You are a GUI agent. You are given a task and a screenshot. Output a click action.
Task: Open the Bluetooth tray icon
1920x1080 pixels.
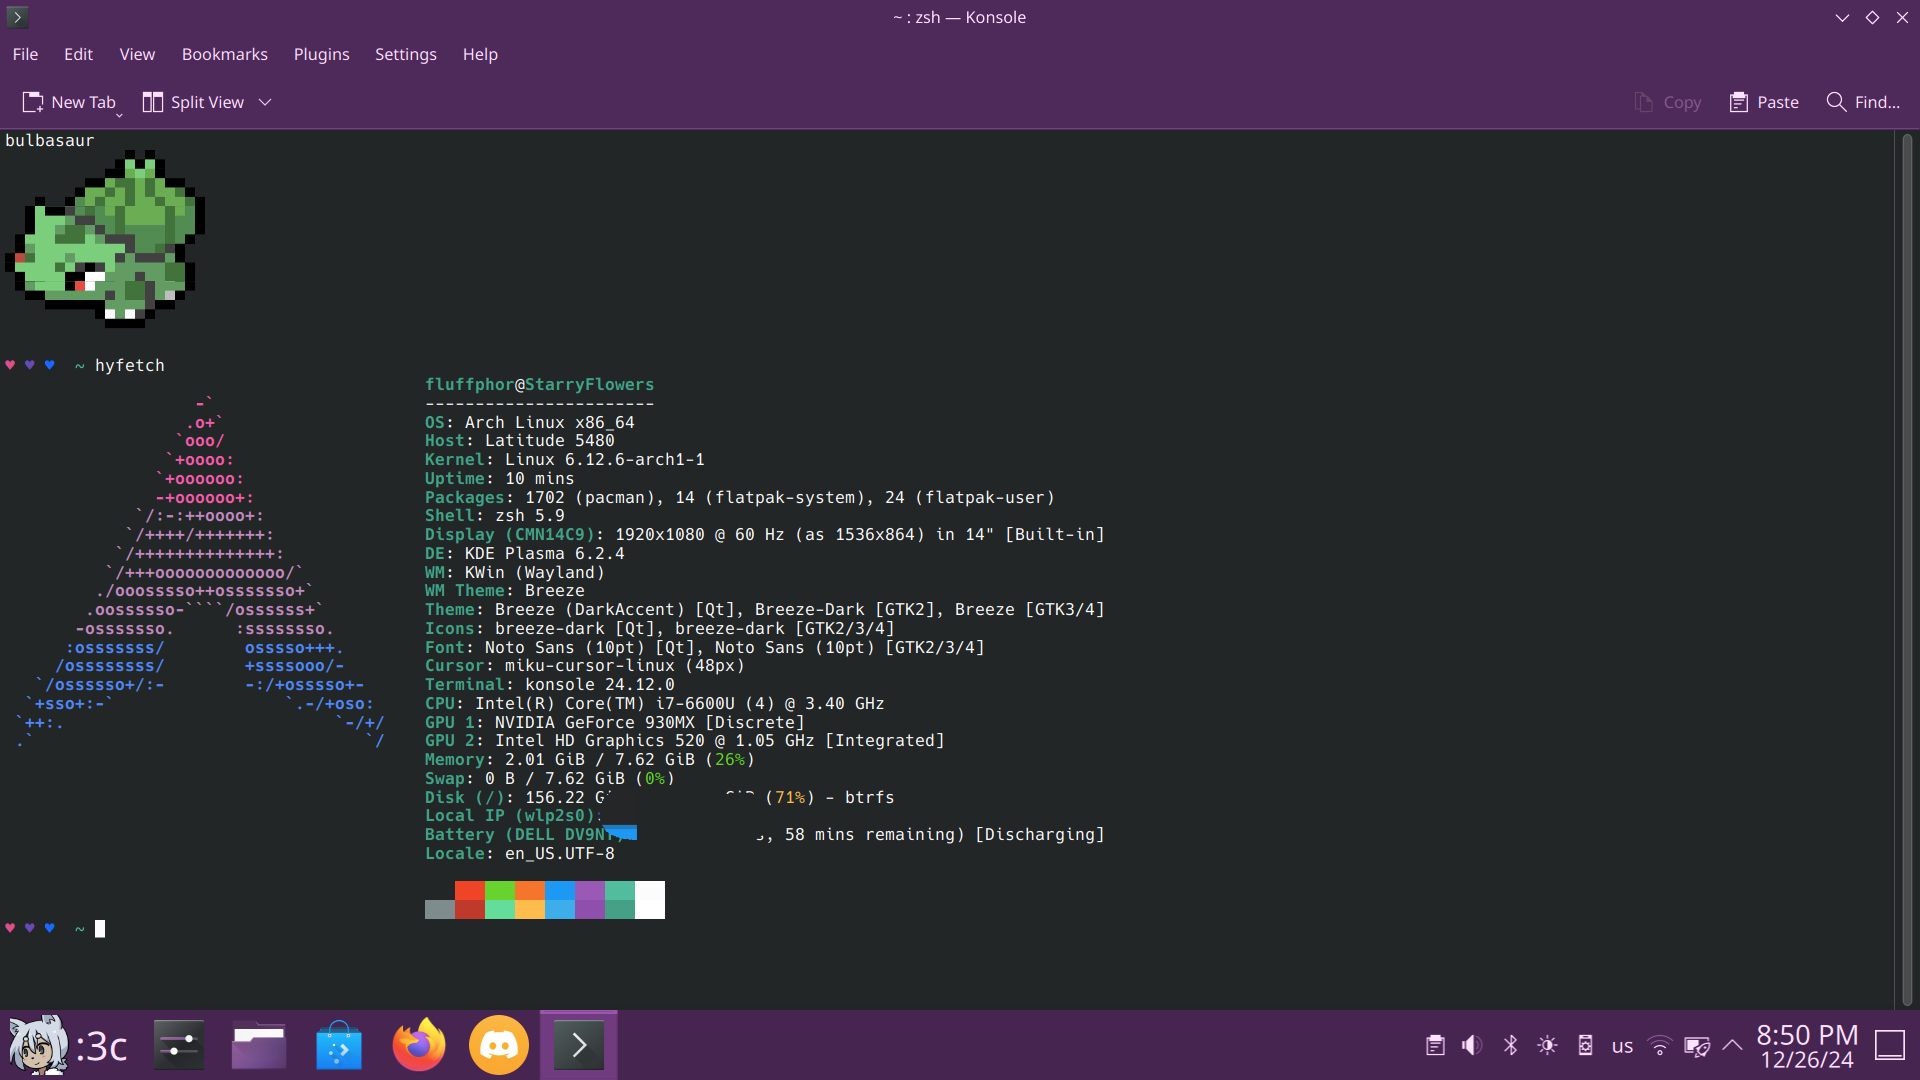tap(1510, 1046)
